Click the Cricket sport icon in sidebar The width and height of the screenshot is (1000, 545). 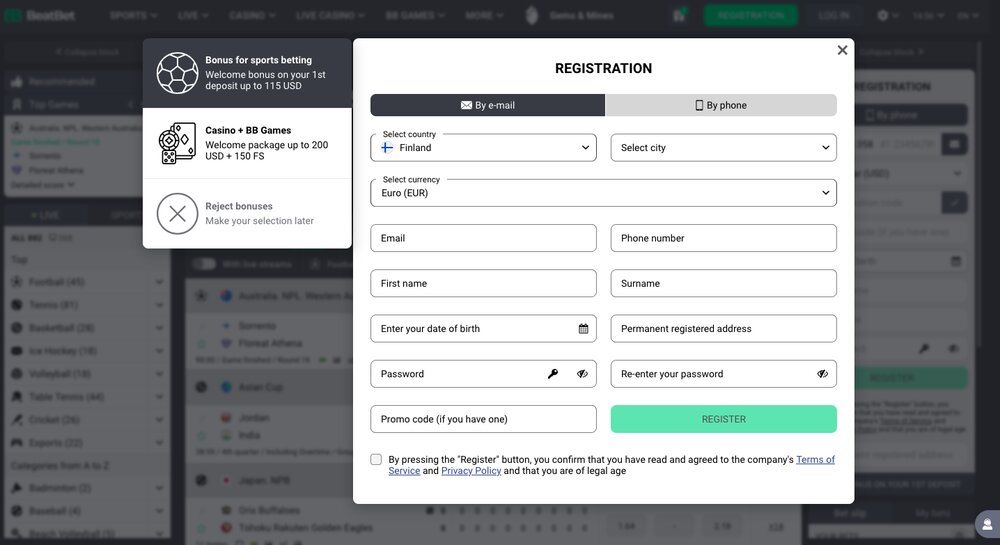click(17, 419)
